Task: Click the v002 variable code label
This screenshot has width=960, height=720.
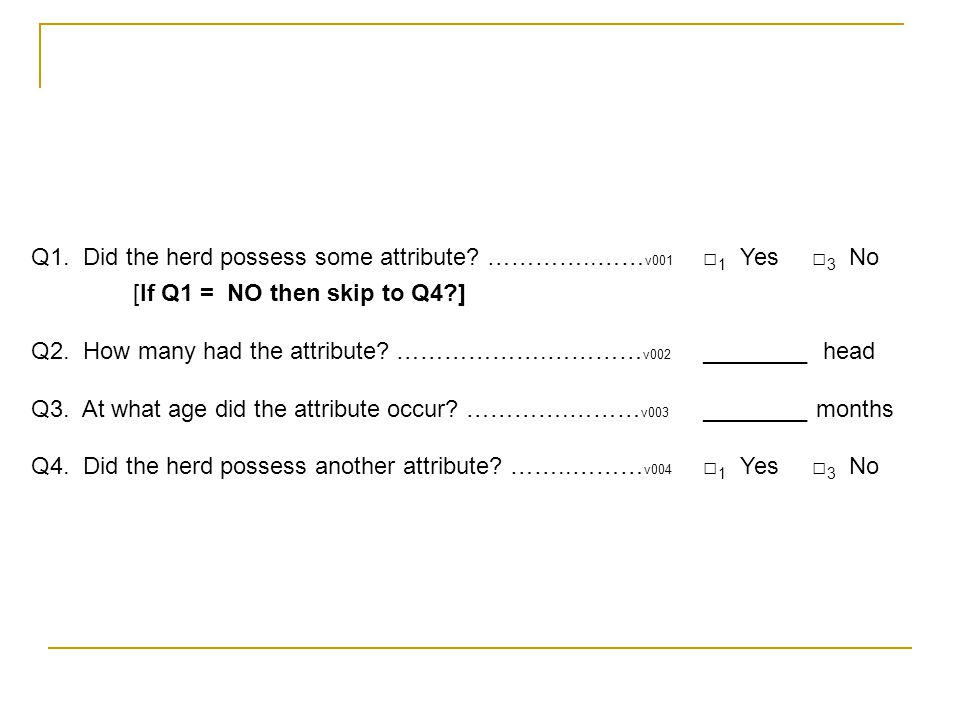Action: 657,355
